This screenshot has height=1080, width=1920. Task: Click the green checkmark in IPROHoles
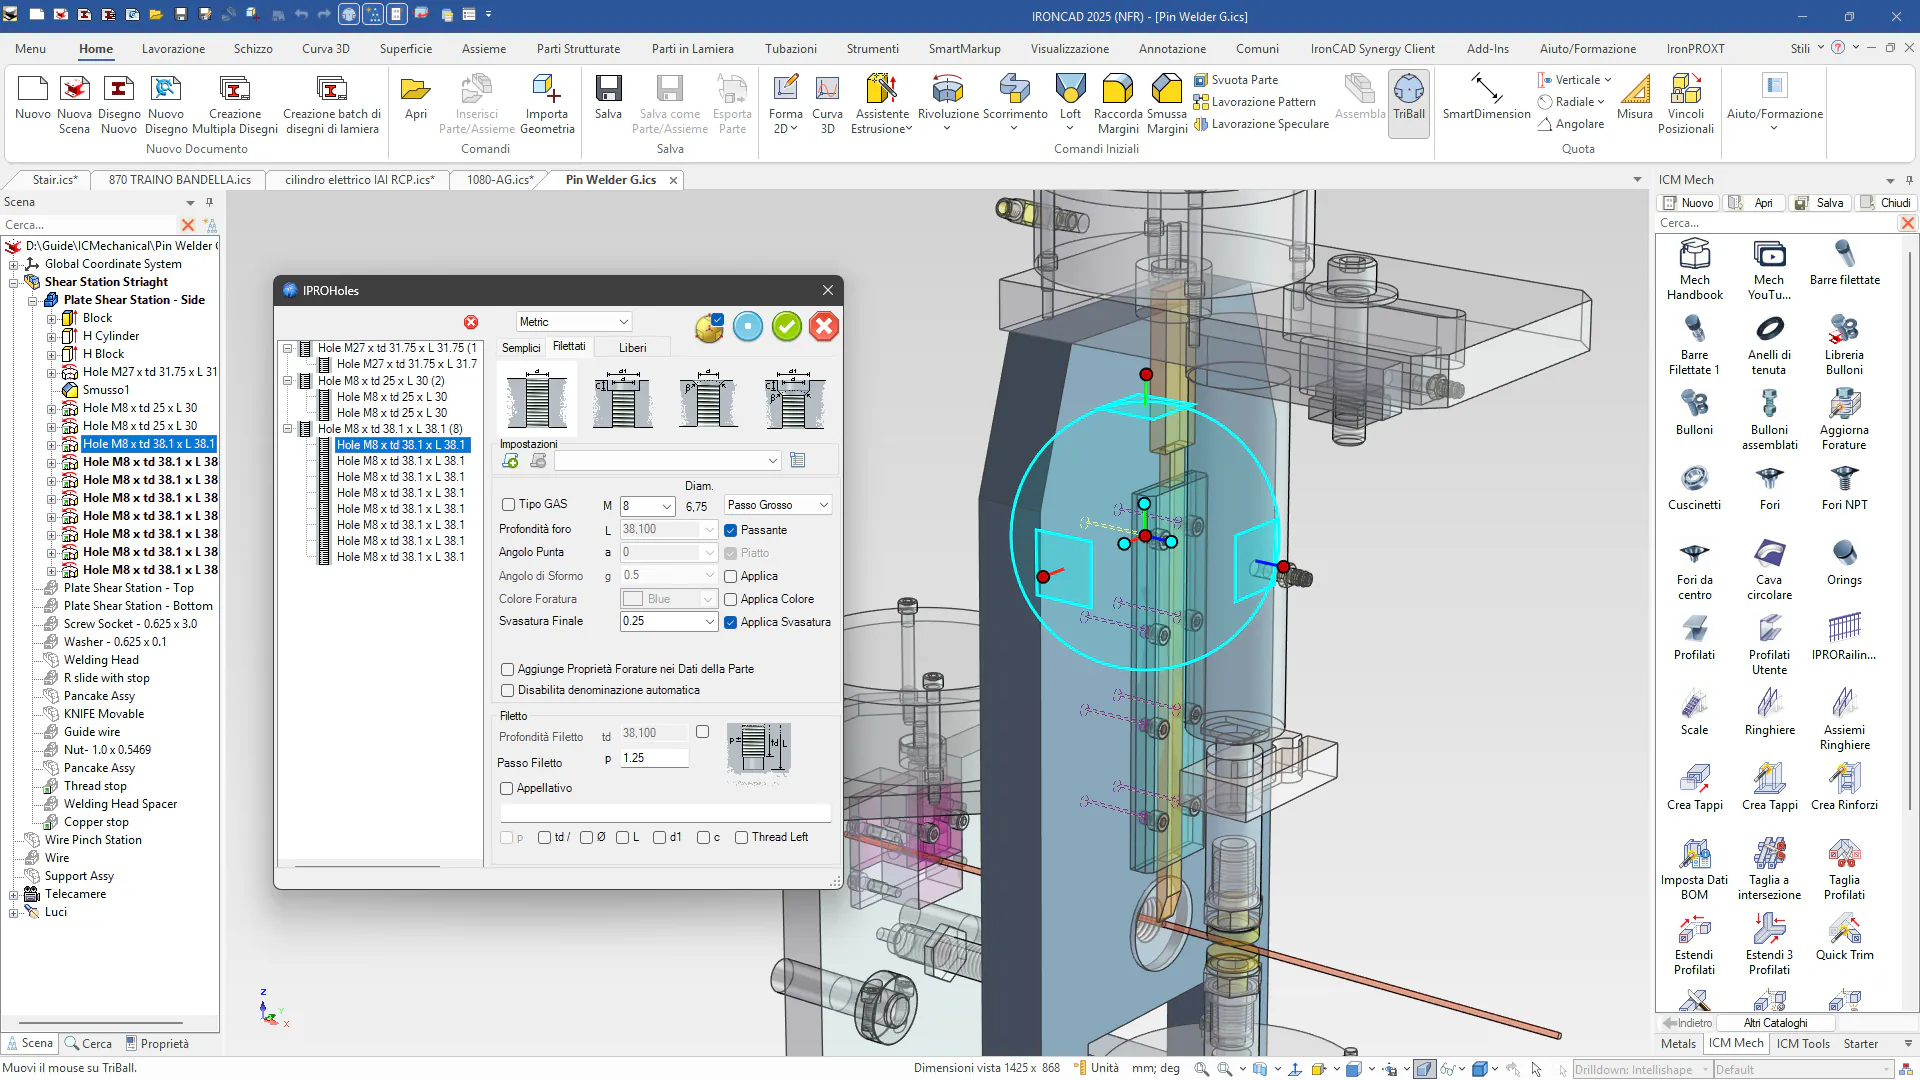pyautogui.click(x=787, y=327)
